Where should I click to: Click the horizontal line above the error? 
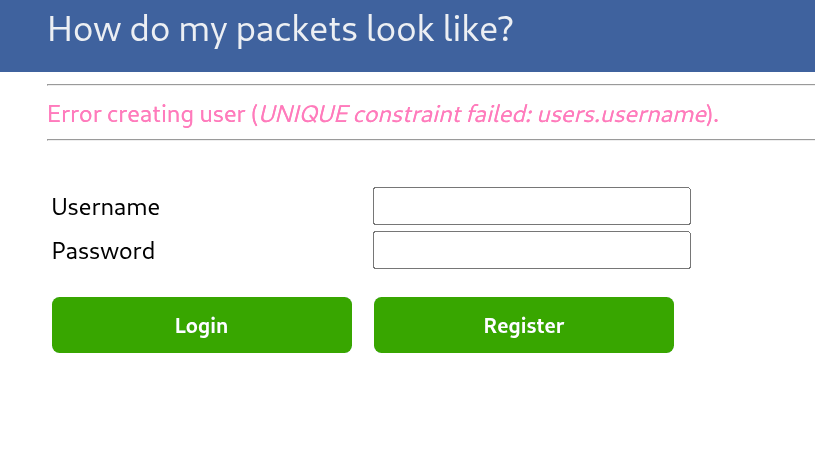tap(430, 85)
